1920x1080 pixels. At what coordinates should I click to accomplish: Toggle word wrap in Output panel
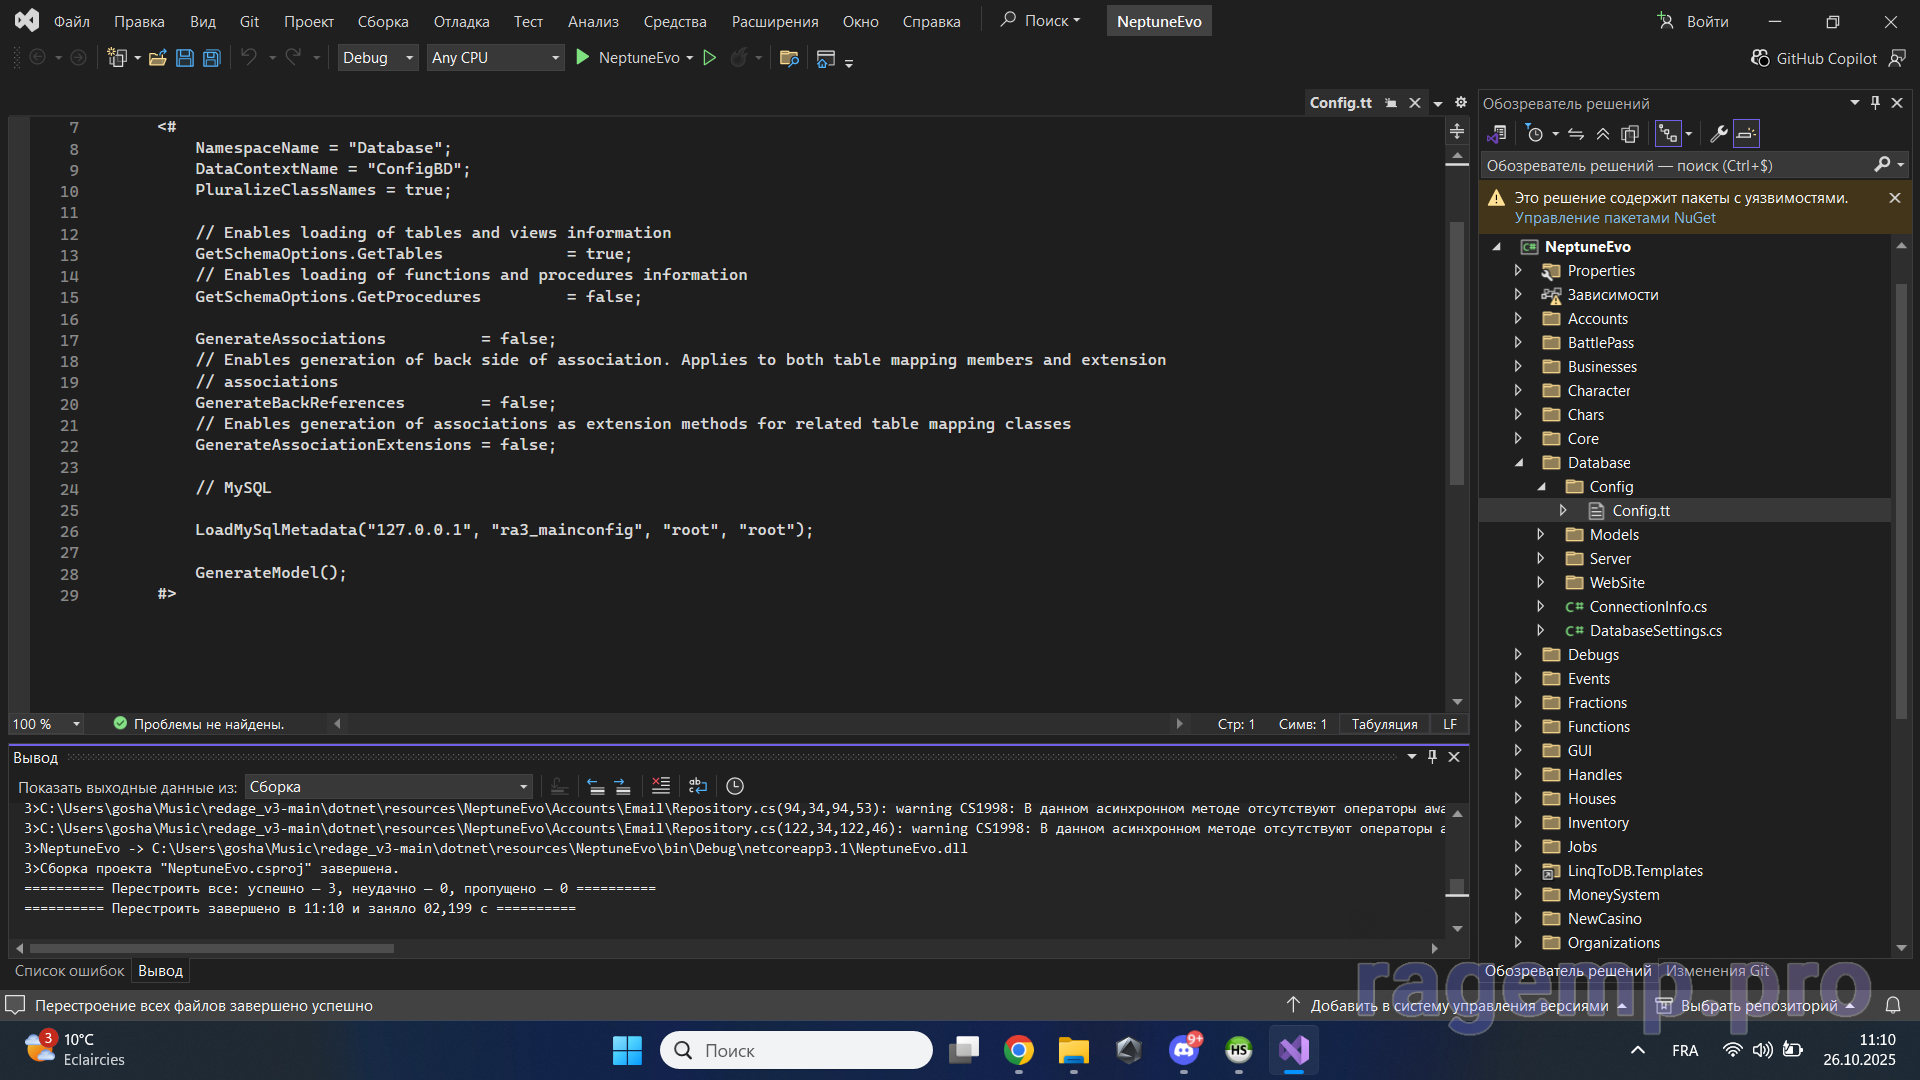[x=698, y=786]
